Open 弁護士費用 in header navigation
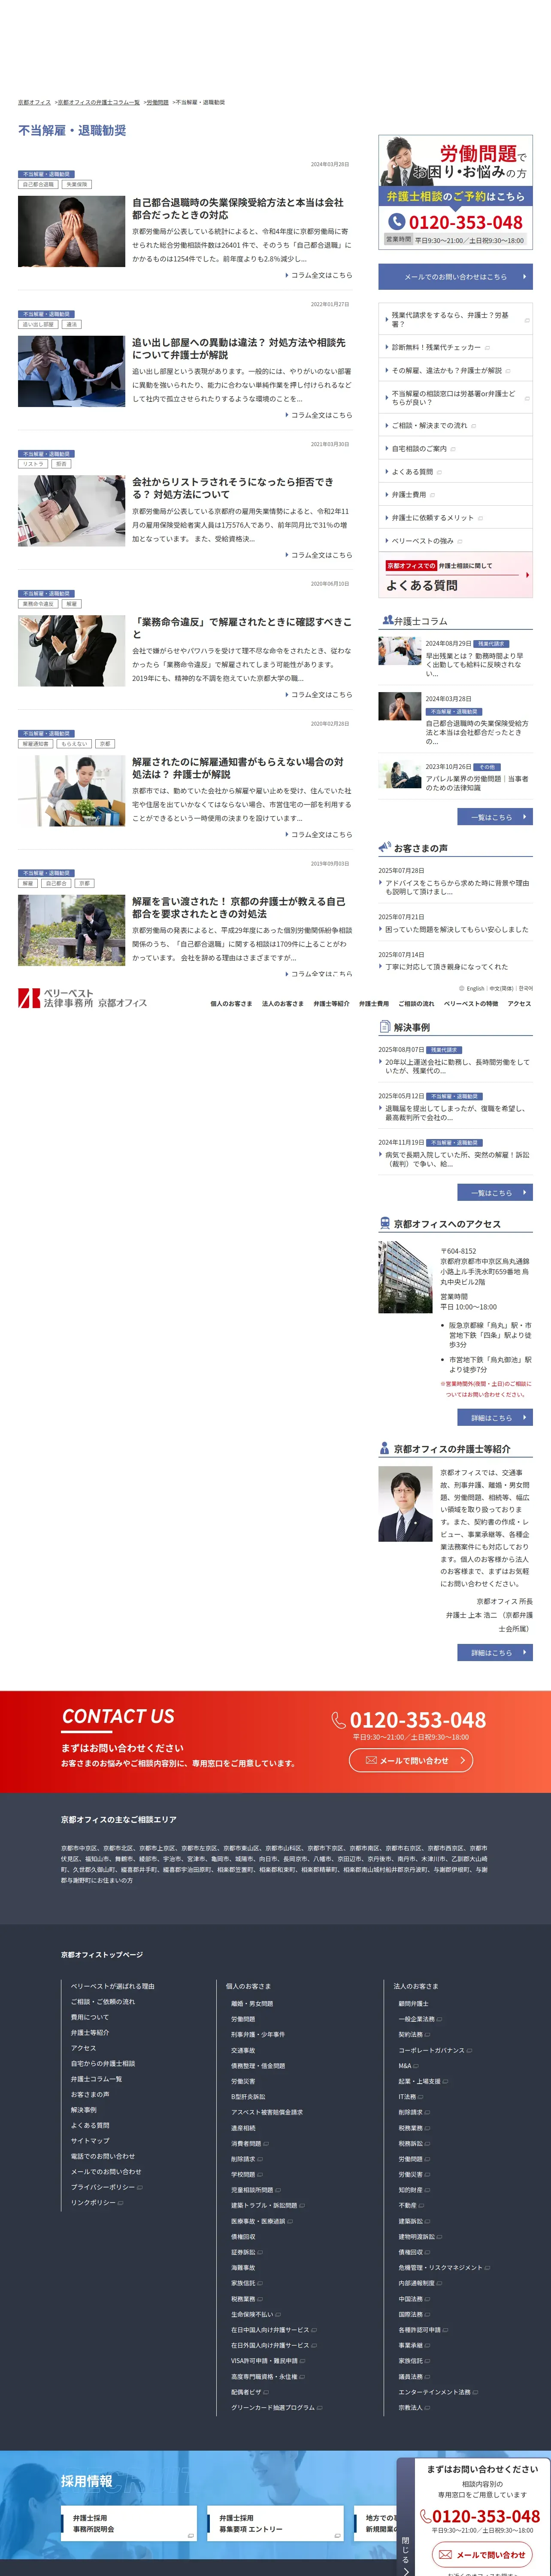This screenshot has width=551, height=2576. click(374, 1003)
